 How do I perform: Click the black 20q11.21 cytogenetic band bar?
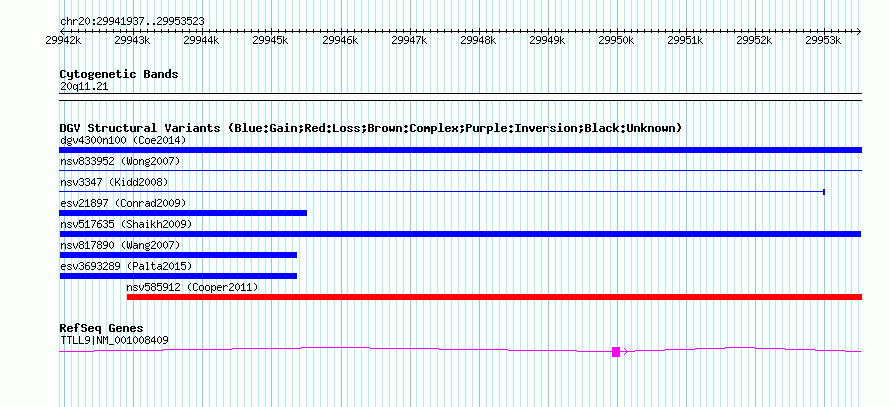pyautogui.click(x=460, y=97)
